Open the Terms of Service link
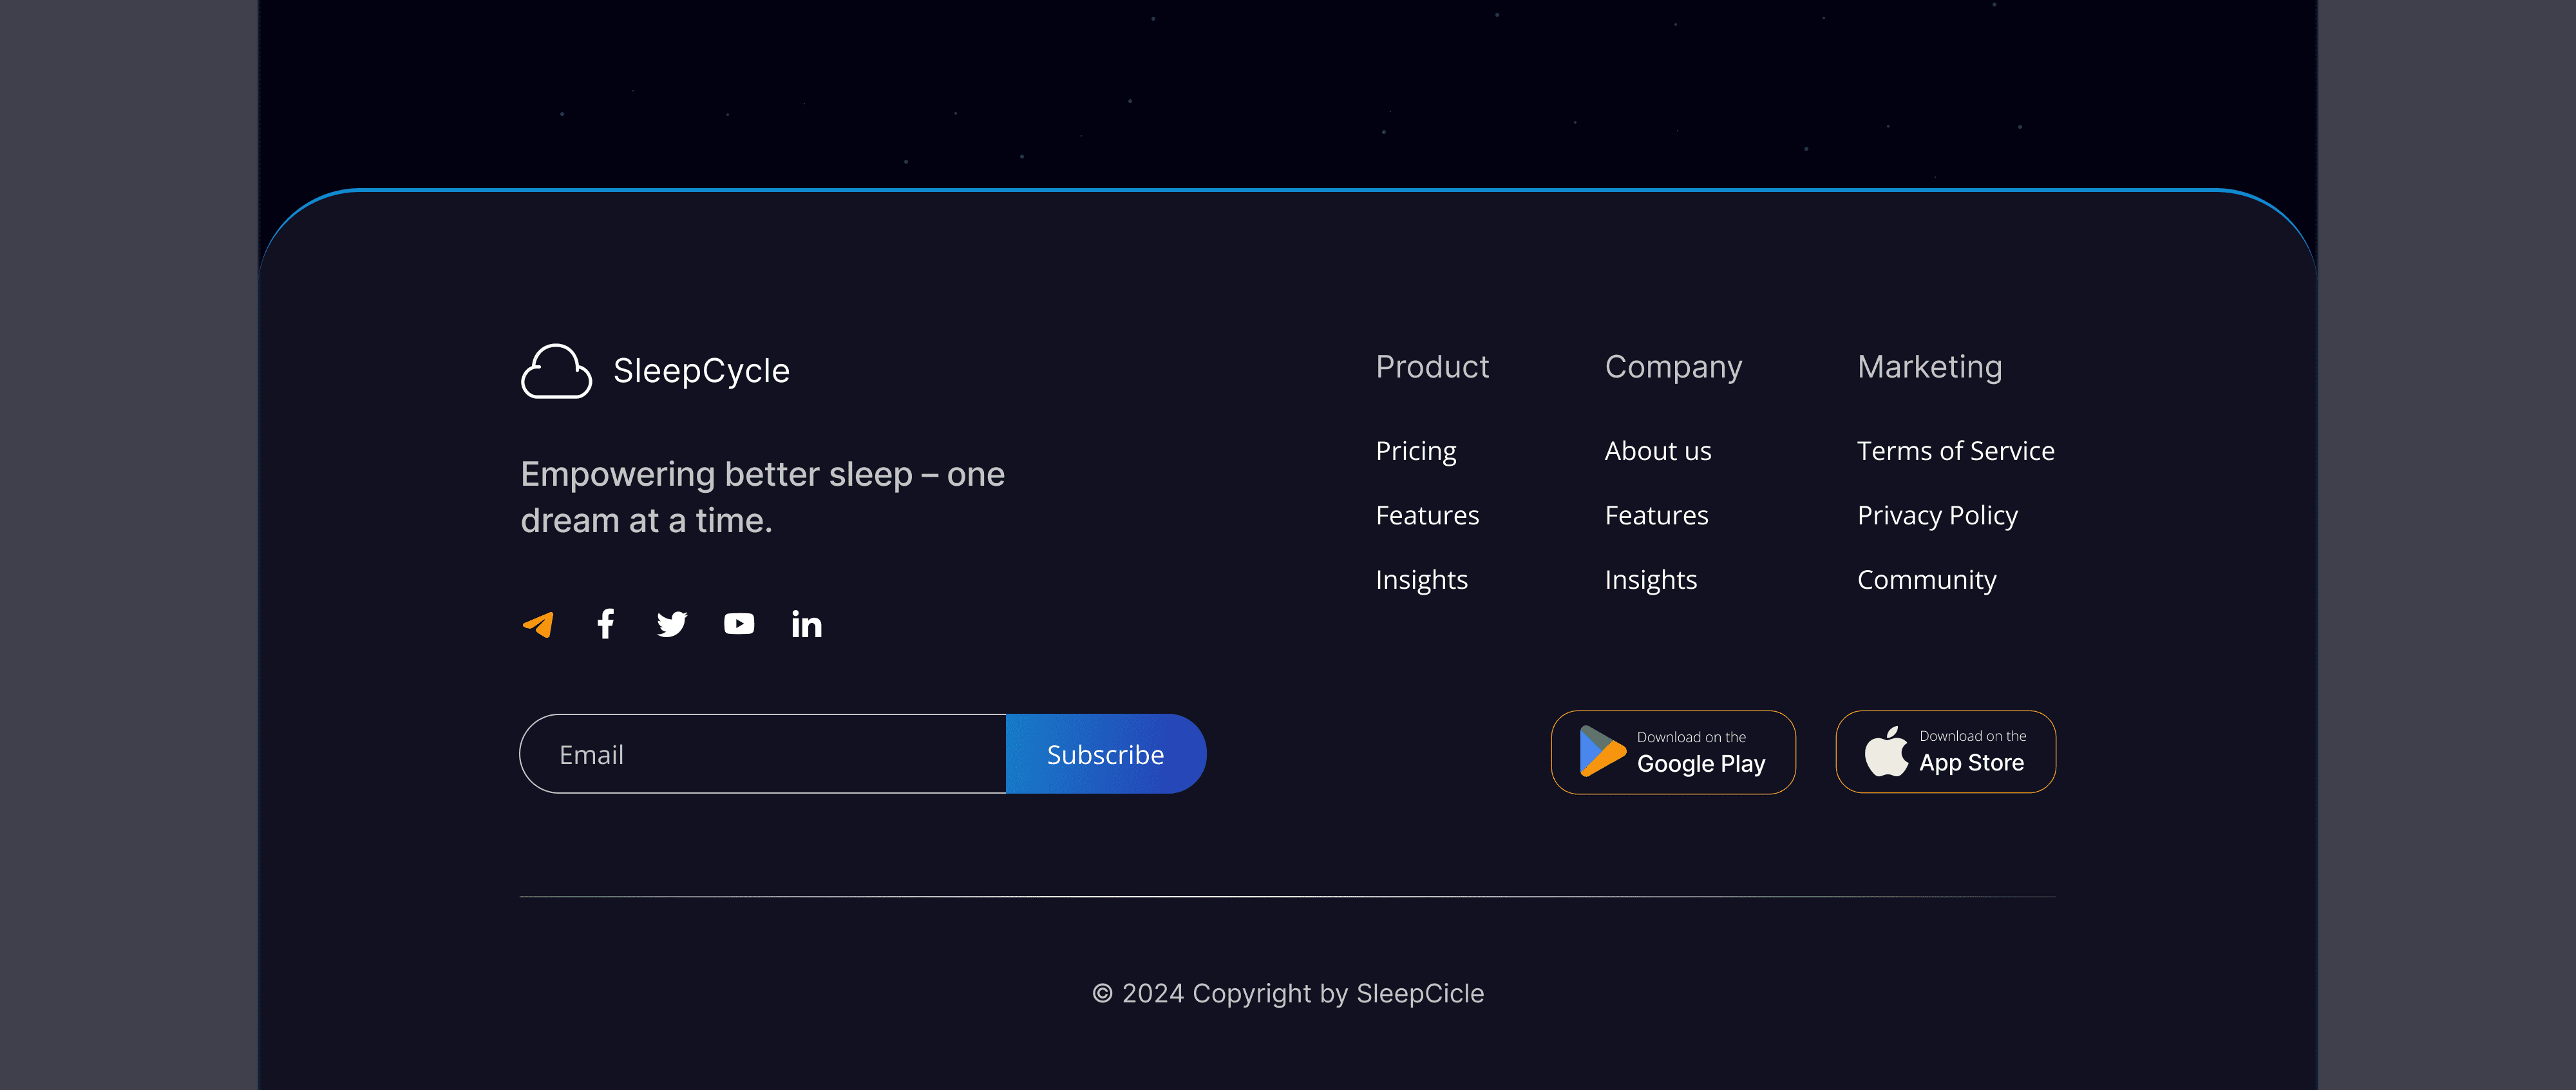2576x1090 pixels. pyautogui.click(x=1955, y=451)
